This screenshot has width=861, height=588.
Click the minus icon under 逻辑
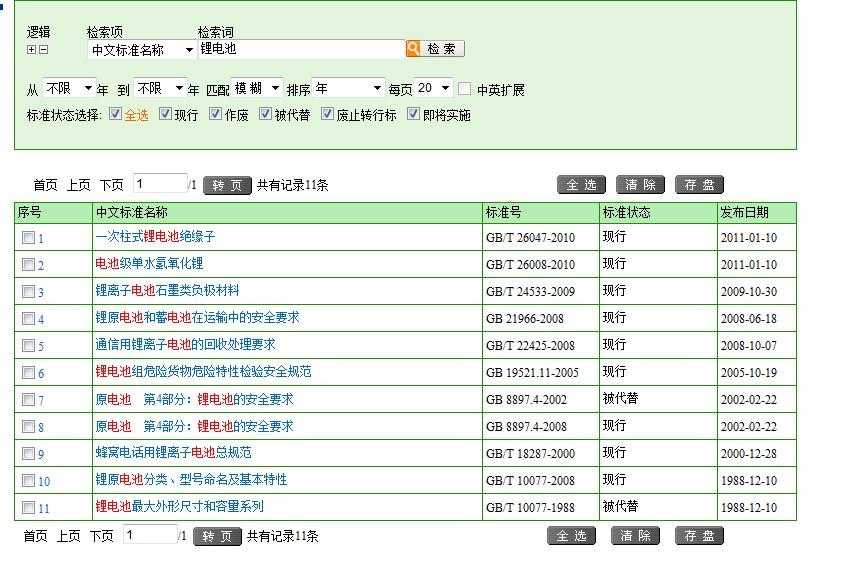43,49
